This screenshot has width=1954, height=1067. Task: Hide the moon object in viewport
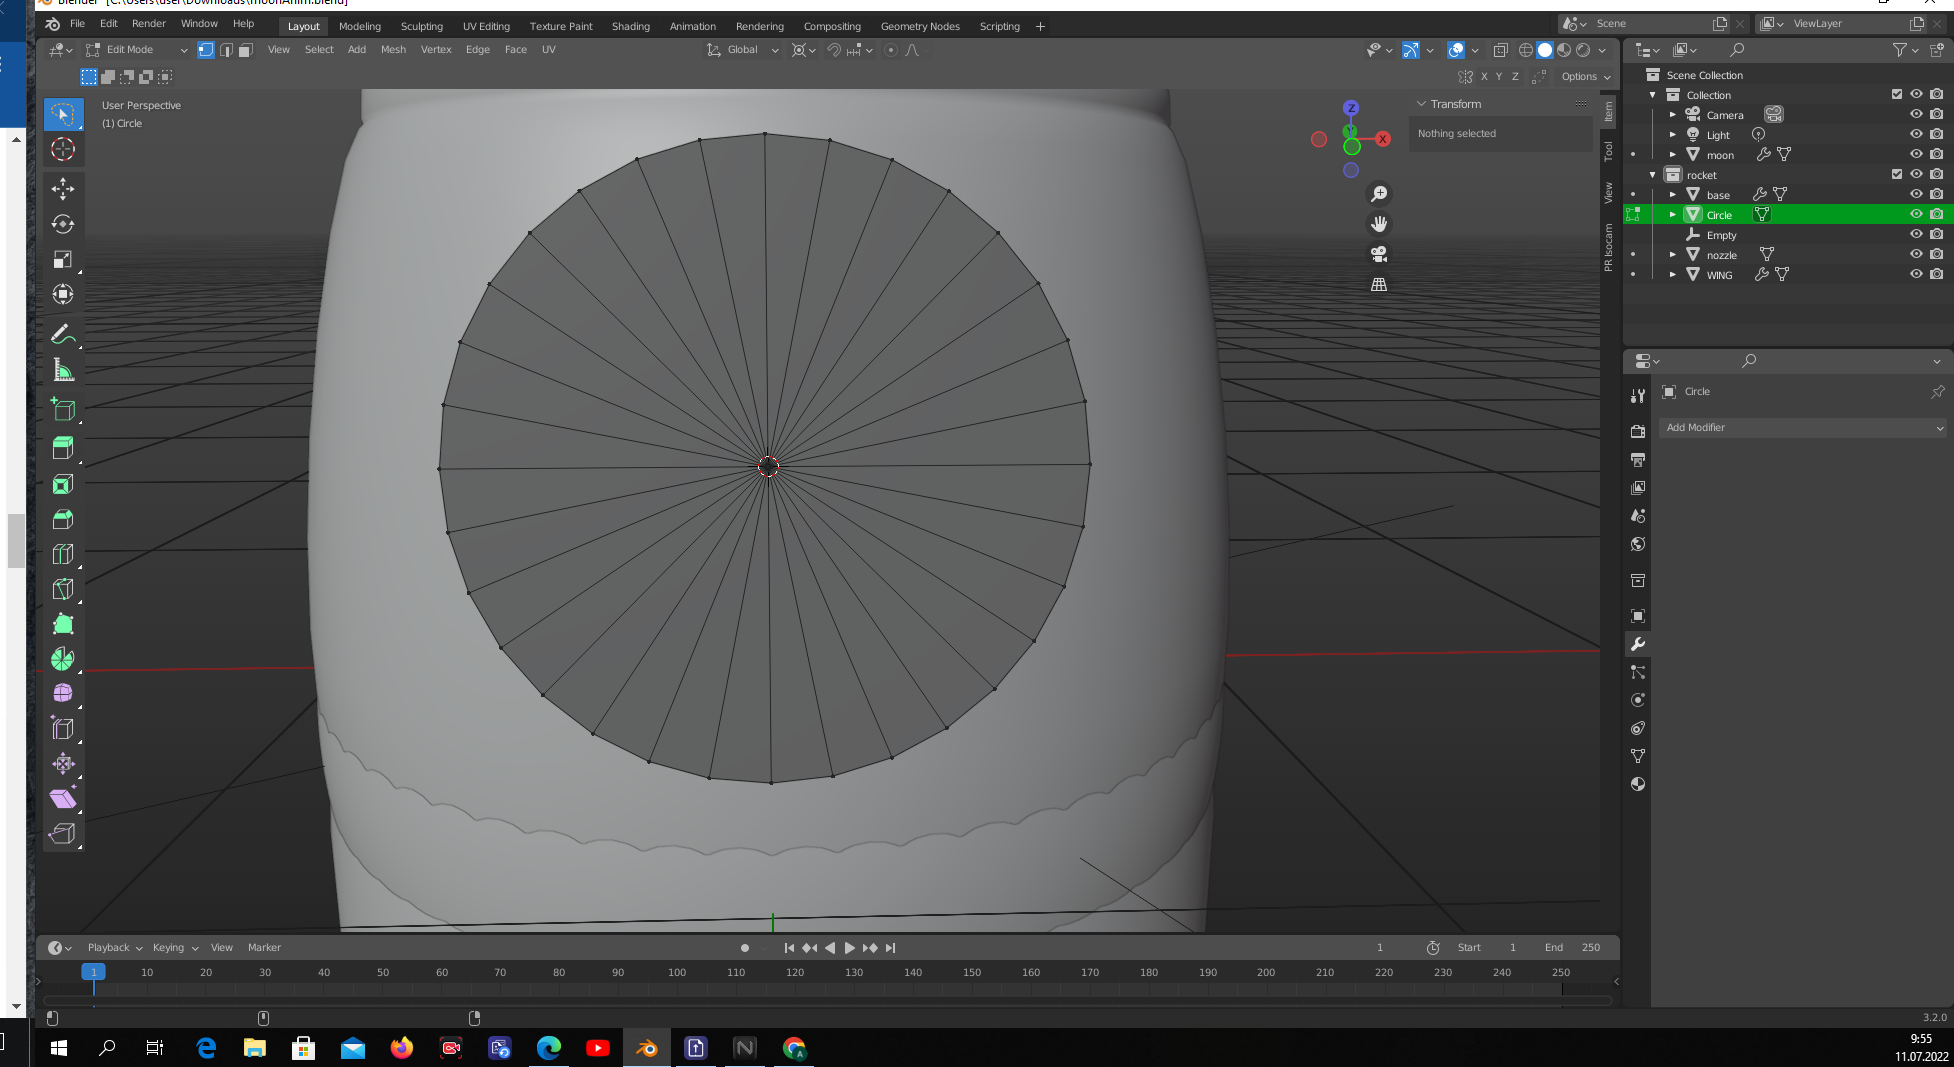1916,154
